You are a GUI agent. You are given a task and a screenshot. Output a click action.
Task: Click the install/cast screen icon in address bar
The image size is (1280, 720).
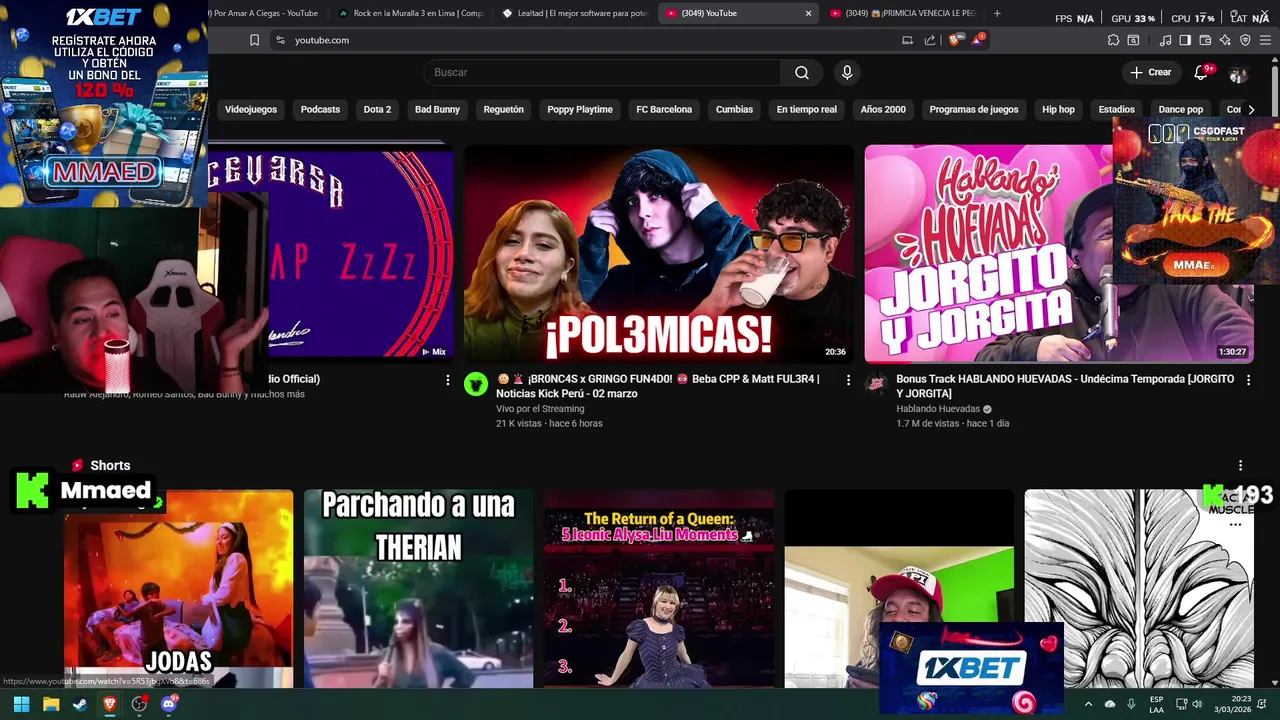[907, 40]
